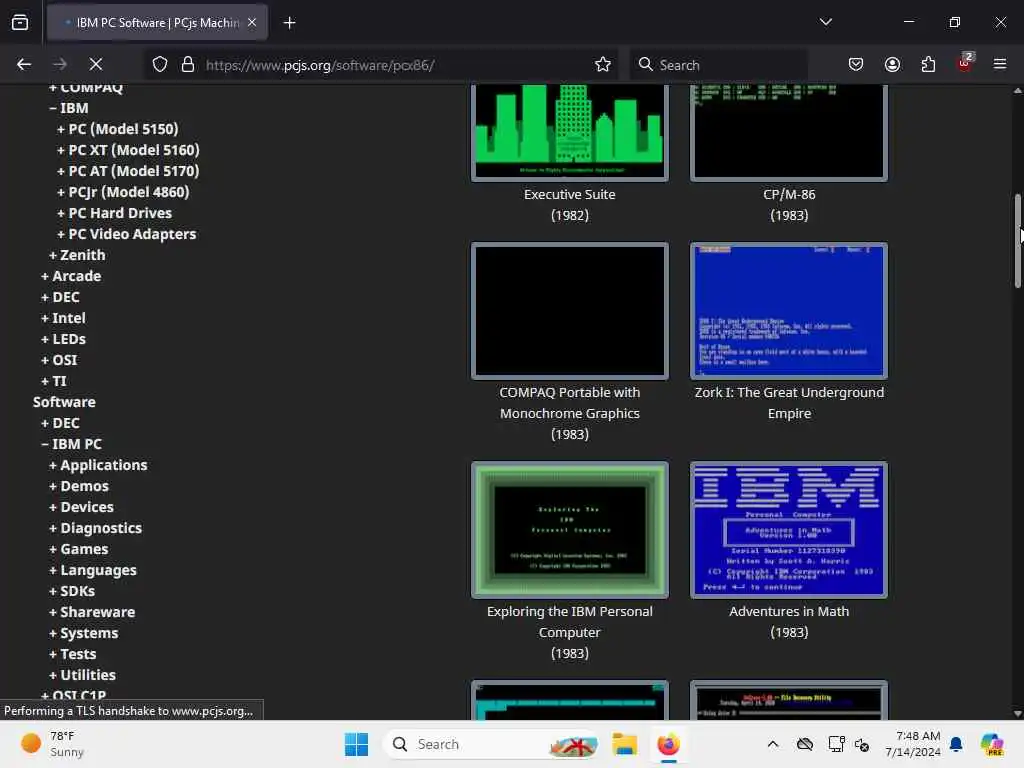Open Adventures in Math thumbnail
This screenshot has width=1024, height=768.
coord(789,530)
